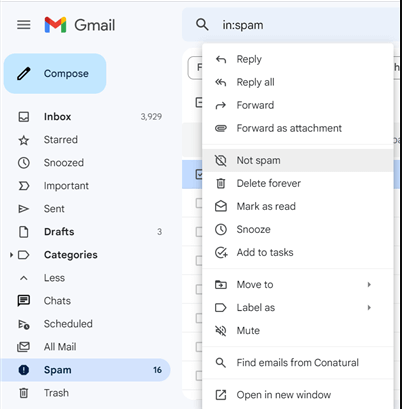
Task: Click the Inbox tray icon
Action: (x=24, y=117)
